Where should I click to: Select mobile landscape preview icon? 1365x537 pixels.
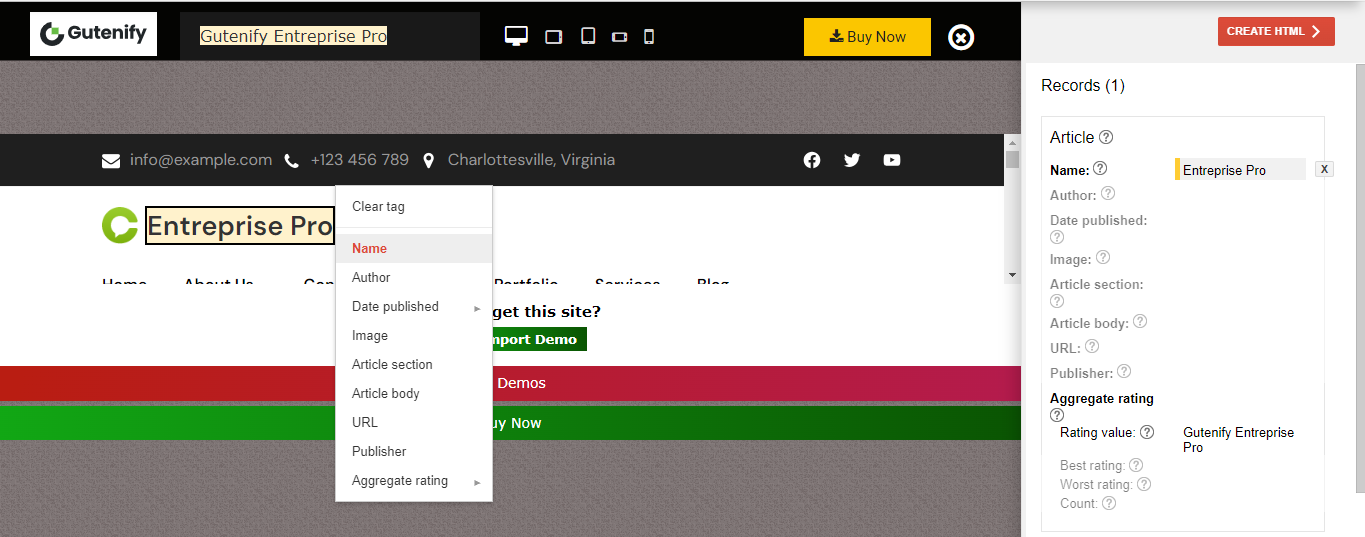619,37
